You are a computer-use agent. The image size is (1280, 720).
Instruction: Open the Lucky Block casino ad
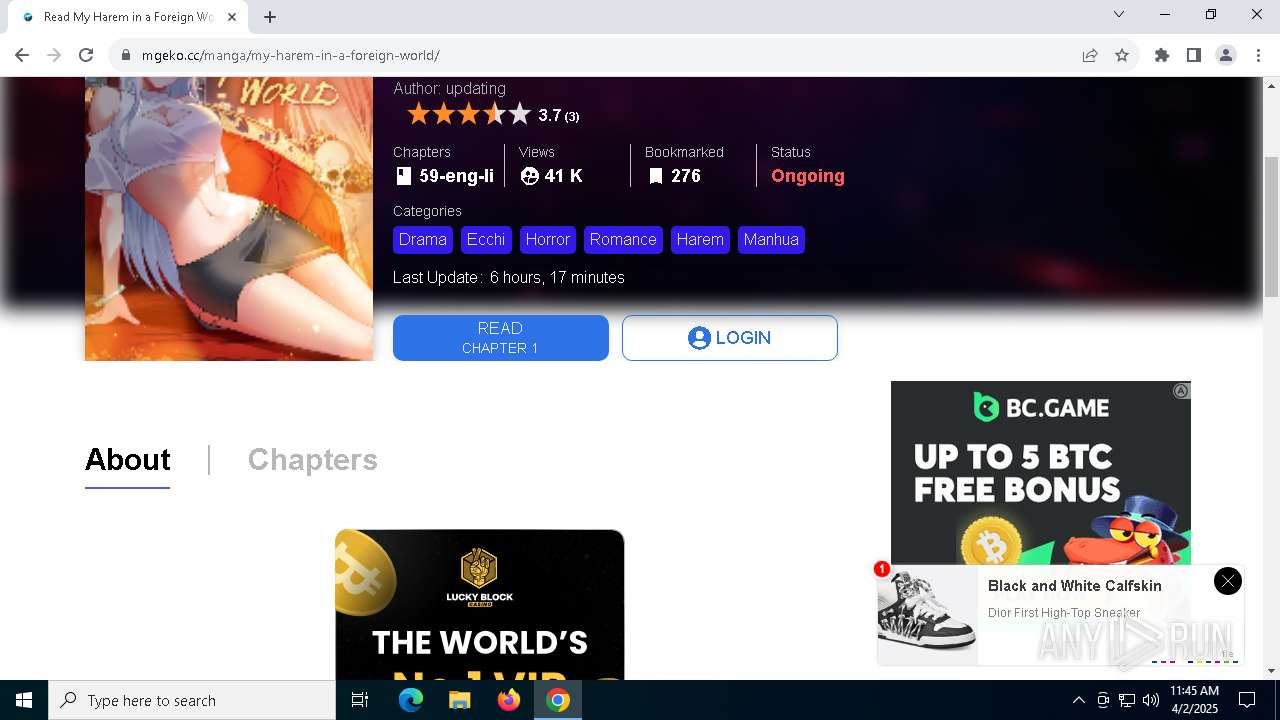480,604
